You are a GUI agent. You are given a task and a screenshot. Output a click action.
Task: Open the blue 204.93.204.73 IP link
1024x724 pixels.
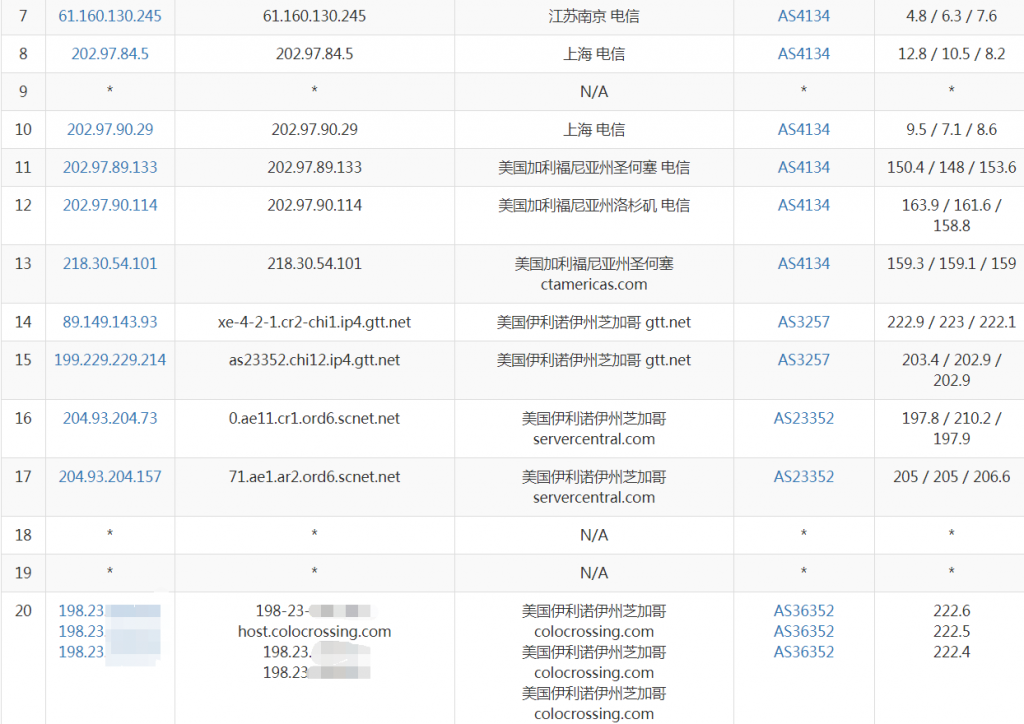click(110, 418)
